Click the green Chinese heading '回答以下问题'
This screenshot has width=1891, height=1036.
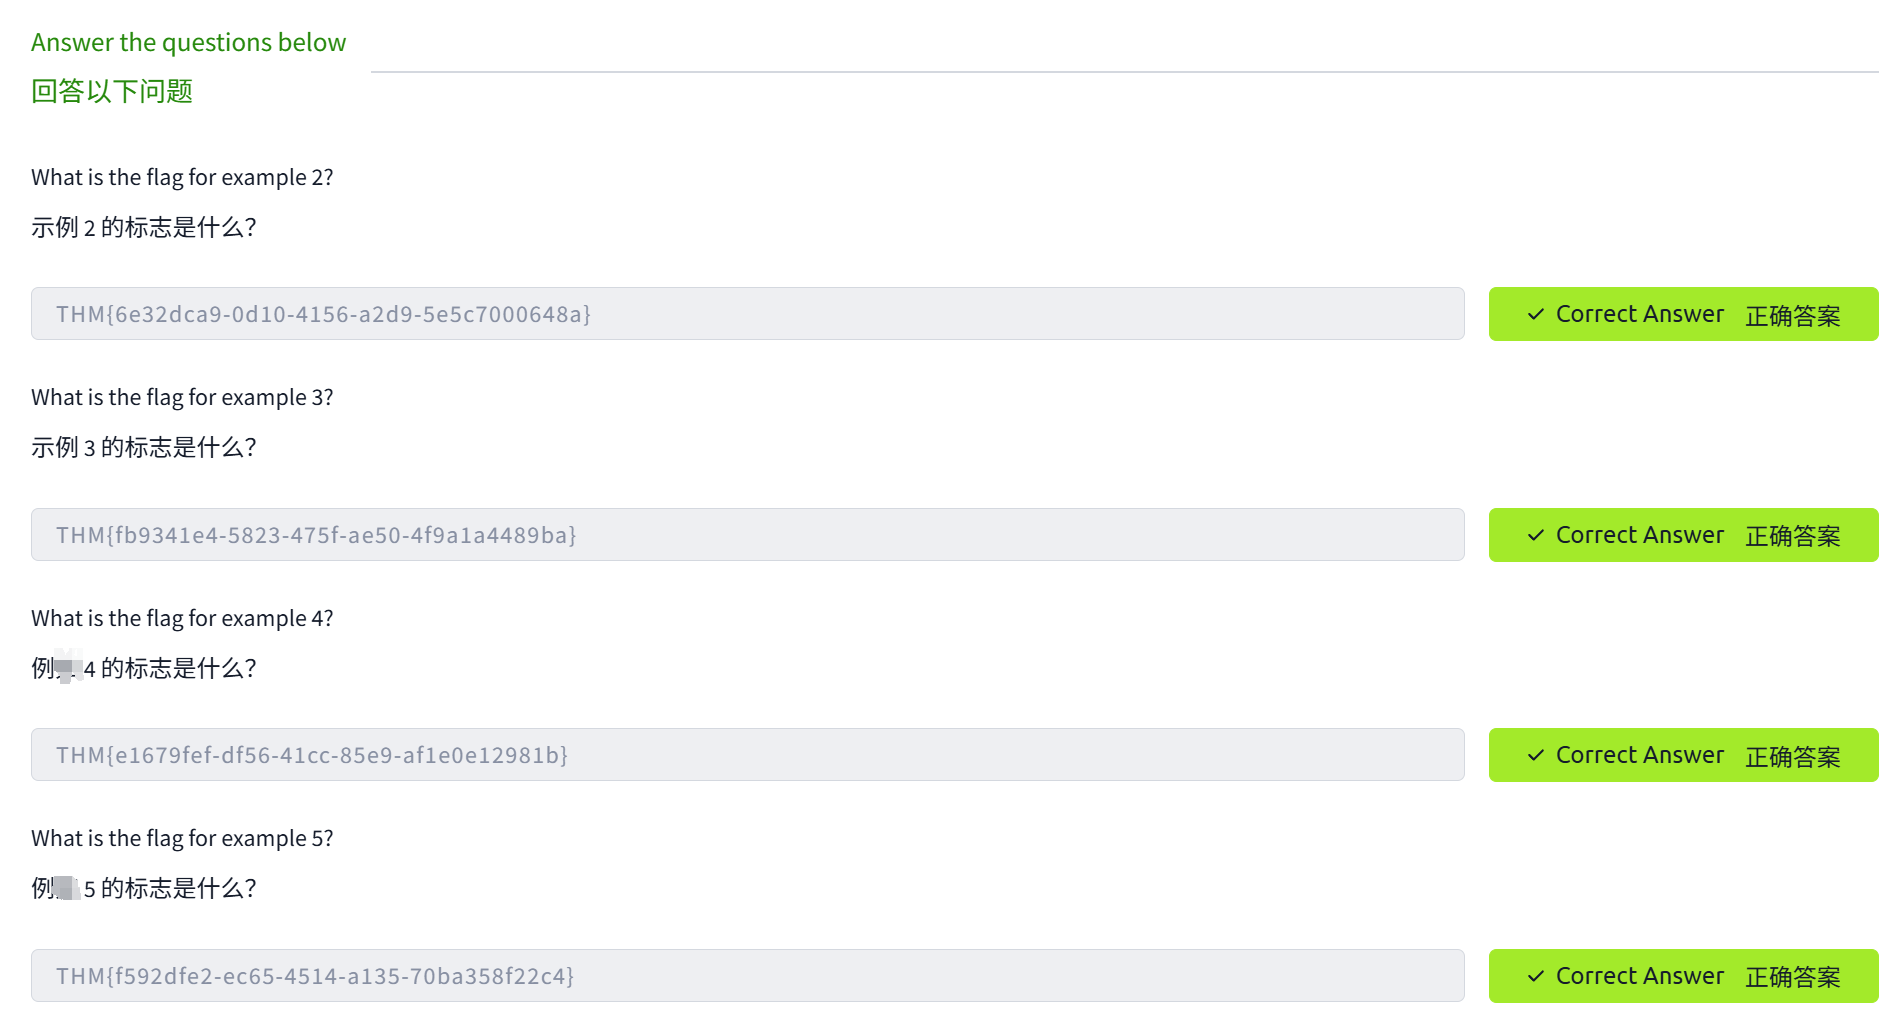click(x=112, y=91)
